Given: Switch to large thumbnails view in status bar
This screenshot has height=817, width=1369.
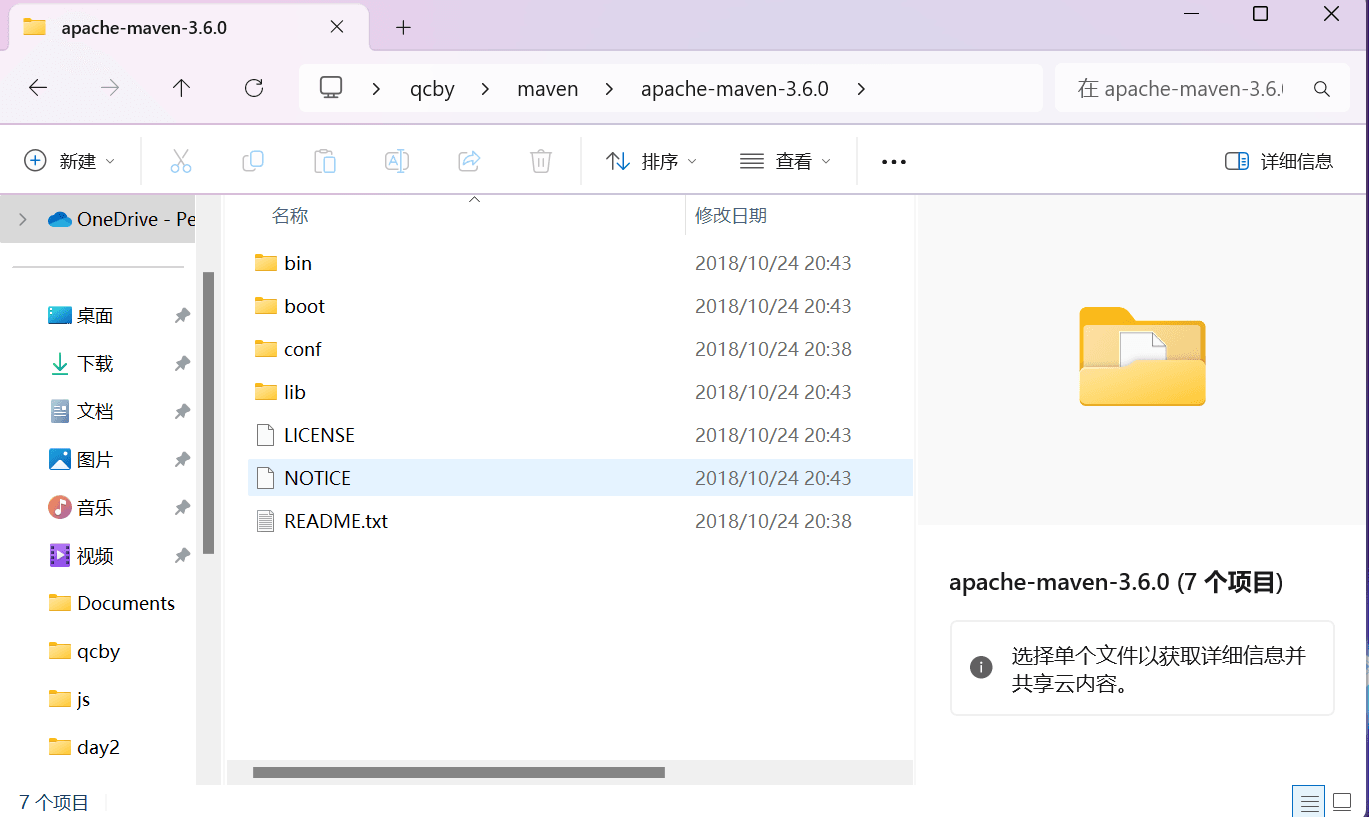Looking at the screenshot, I should click(1342, 802).
